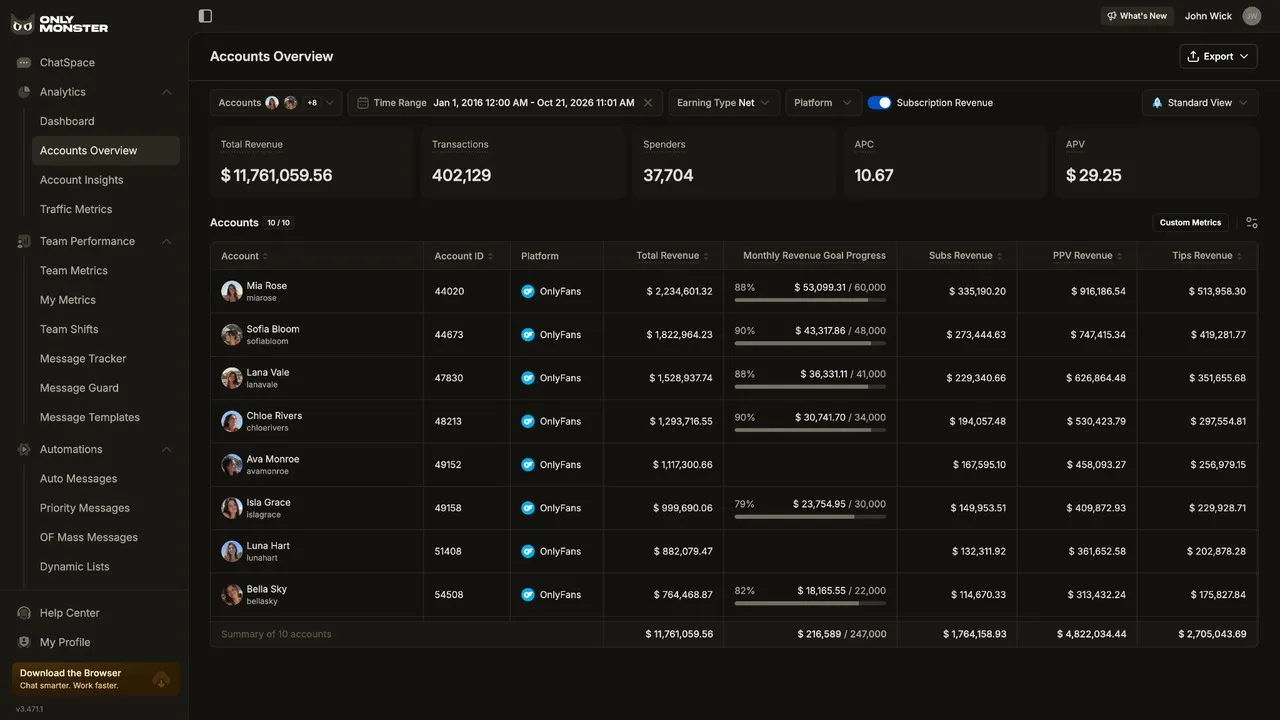Open Team Metrics page

[74, 271]
